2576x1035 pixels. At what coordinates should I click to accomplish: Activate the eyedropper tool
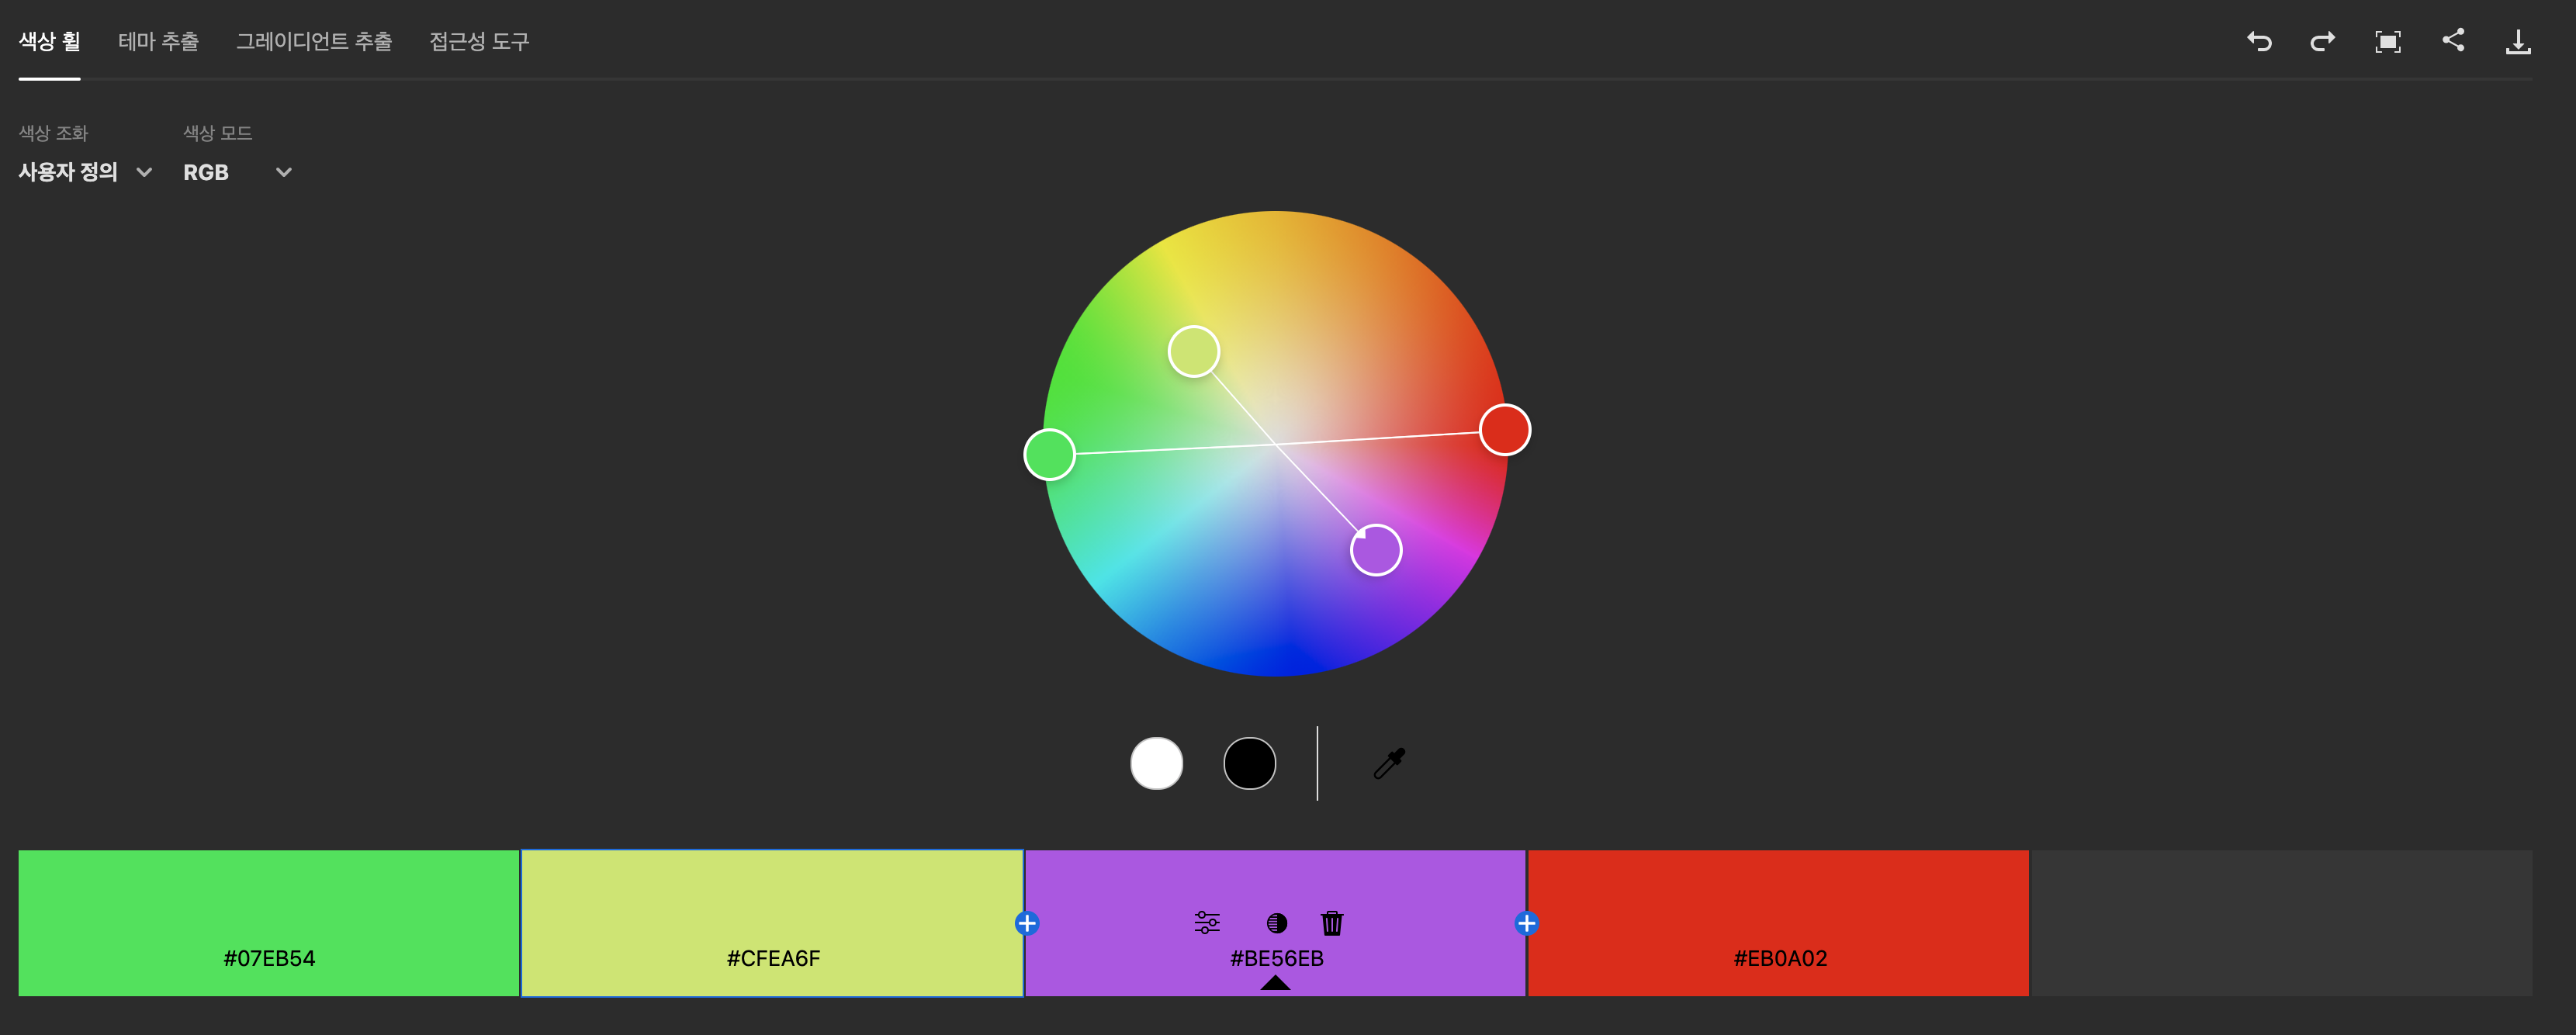pos(1389,763)
